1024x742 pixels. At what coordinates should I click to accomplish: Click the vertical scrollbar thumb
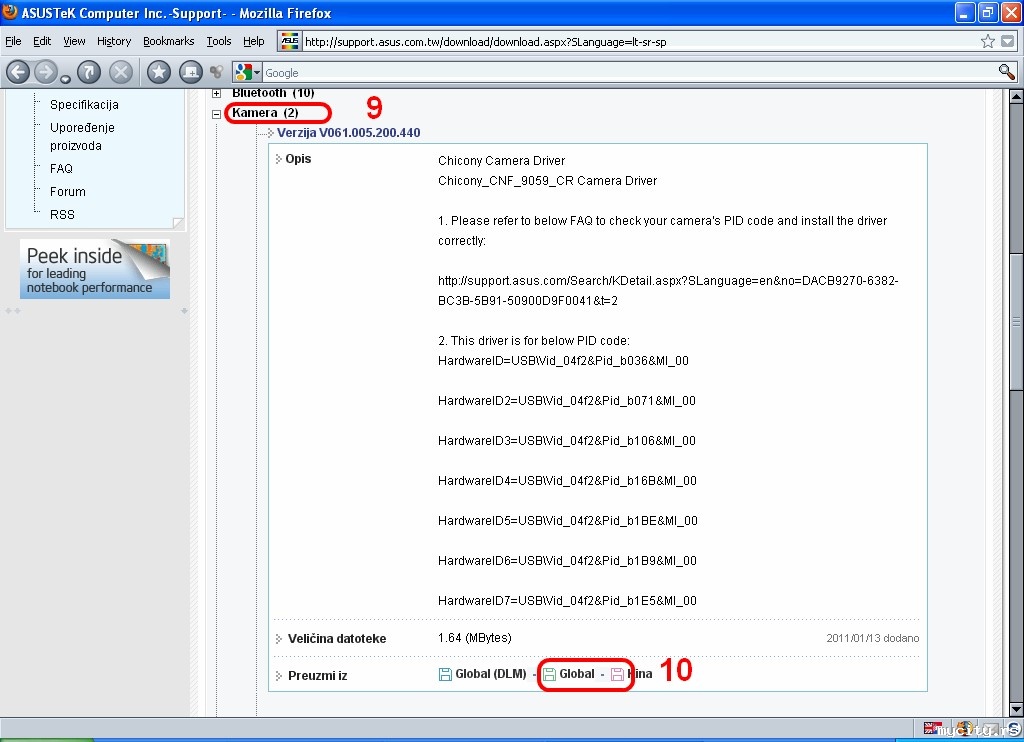[1016, 321]
